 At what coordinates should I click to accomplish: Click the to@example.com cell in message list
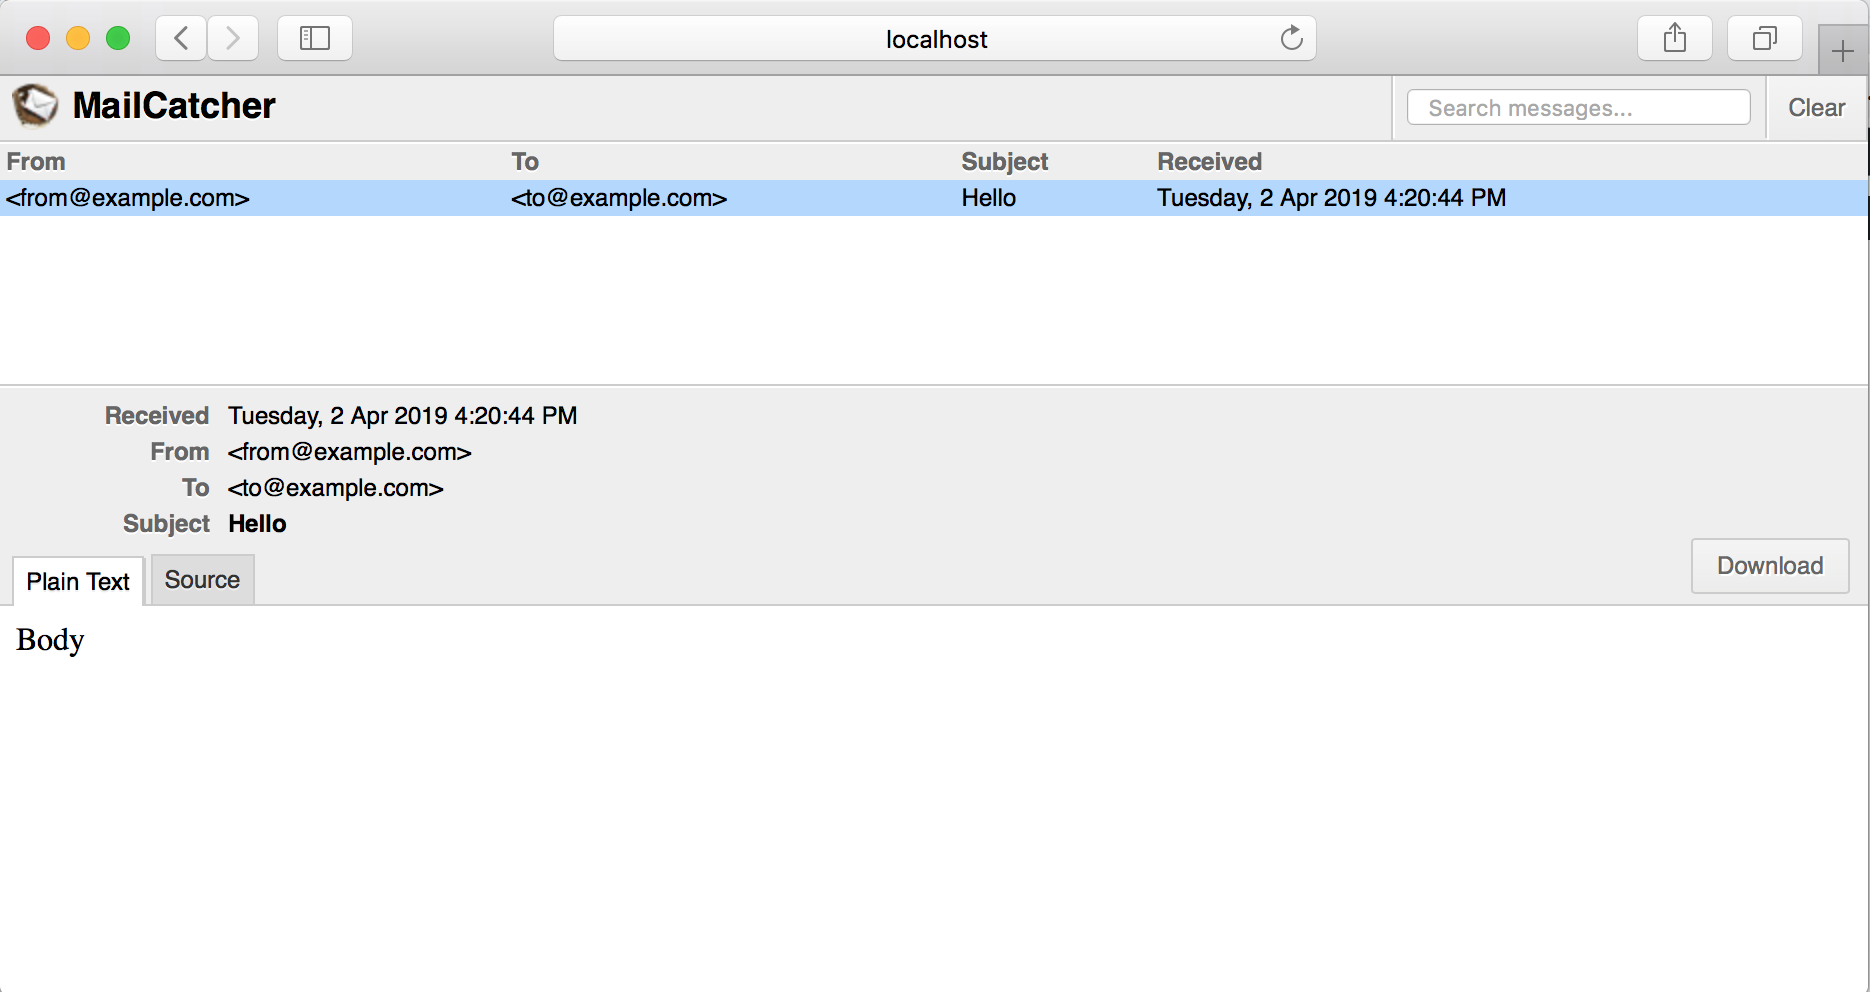click(x=619, y=198)
